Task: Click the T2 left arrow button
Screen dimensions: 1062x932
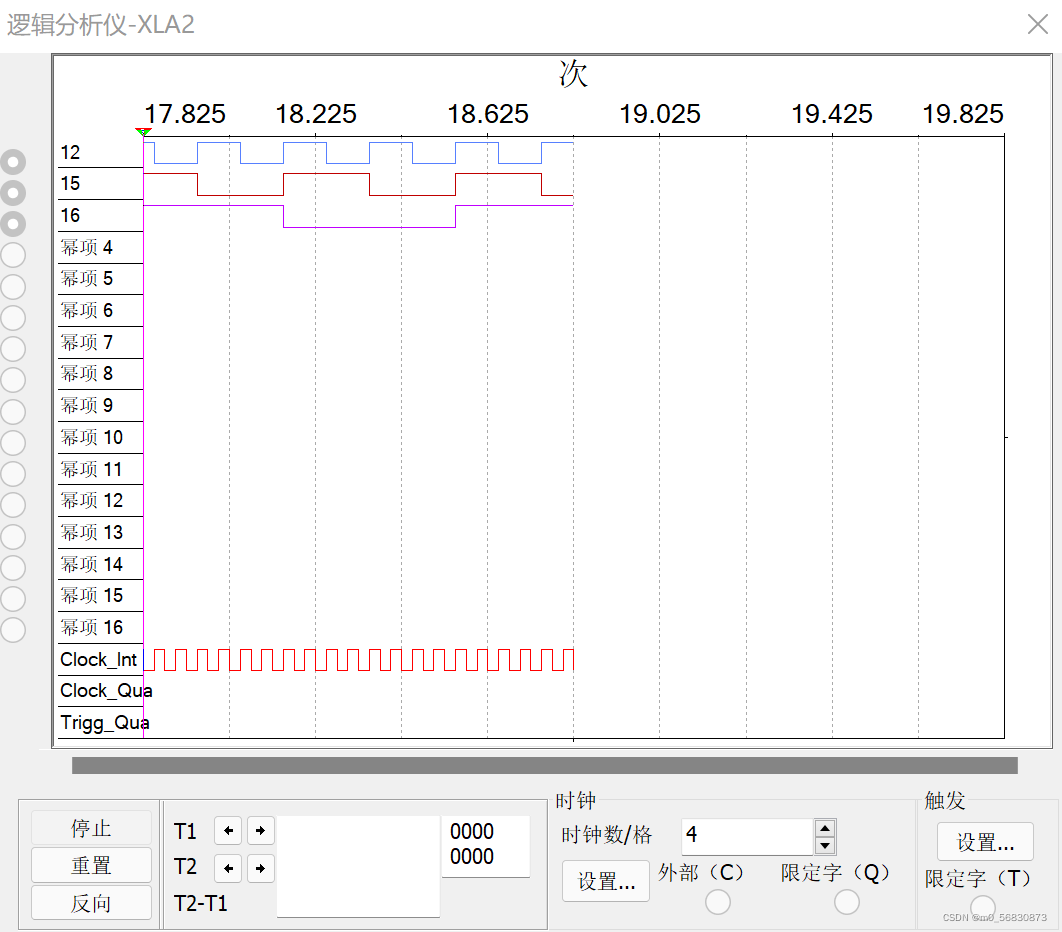Action: (x=228, y=868)
